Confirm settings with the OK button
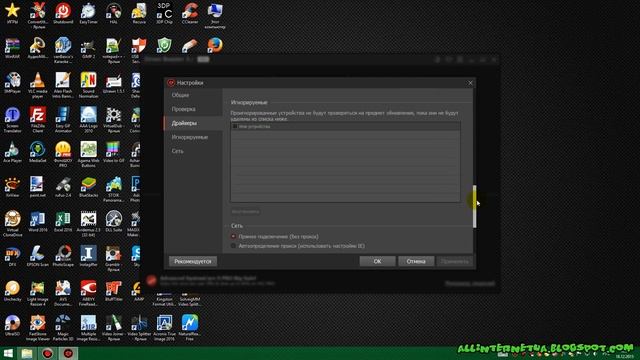This screenshot has height=360, width=640. pyautogui.click(x=378, y=261)
